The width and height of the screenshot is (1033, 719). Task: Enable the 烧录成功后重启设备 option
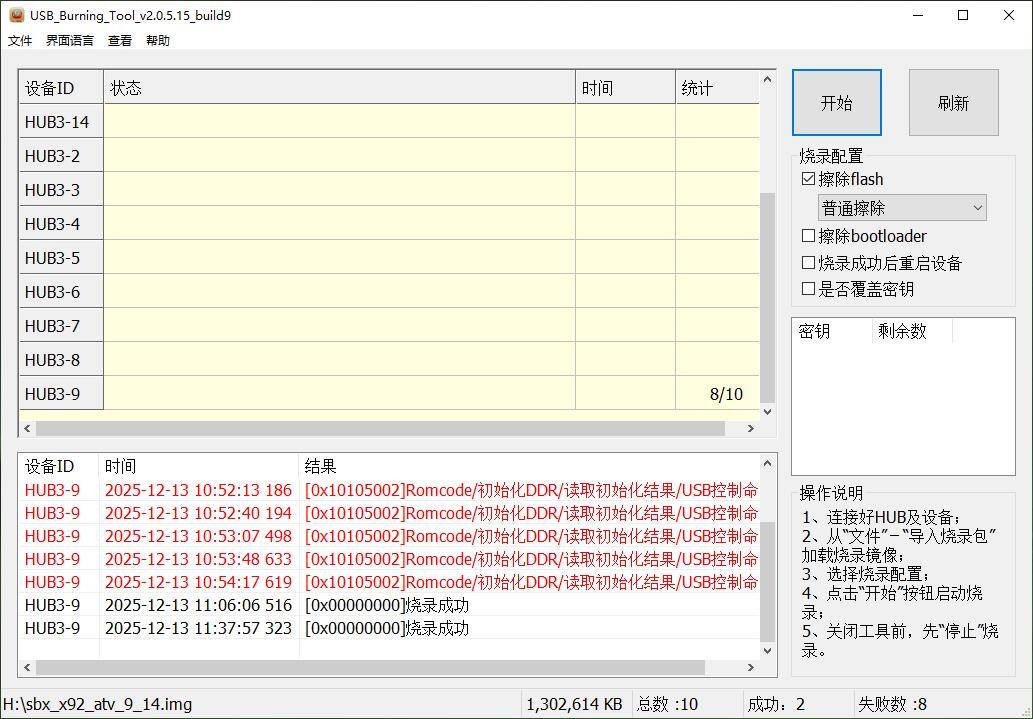[808, 262]
